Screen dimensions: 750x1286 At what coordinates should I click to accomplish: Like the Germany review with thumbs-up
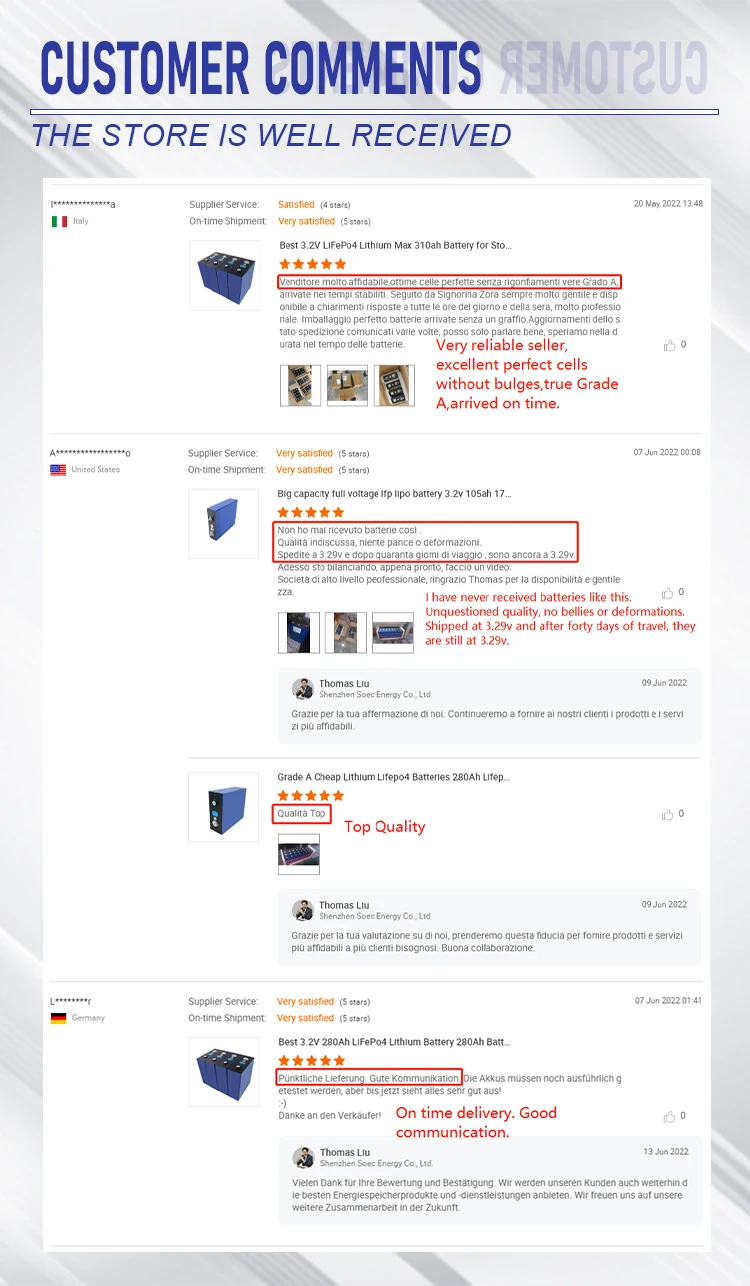669,1116
